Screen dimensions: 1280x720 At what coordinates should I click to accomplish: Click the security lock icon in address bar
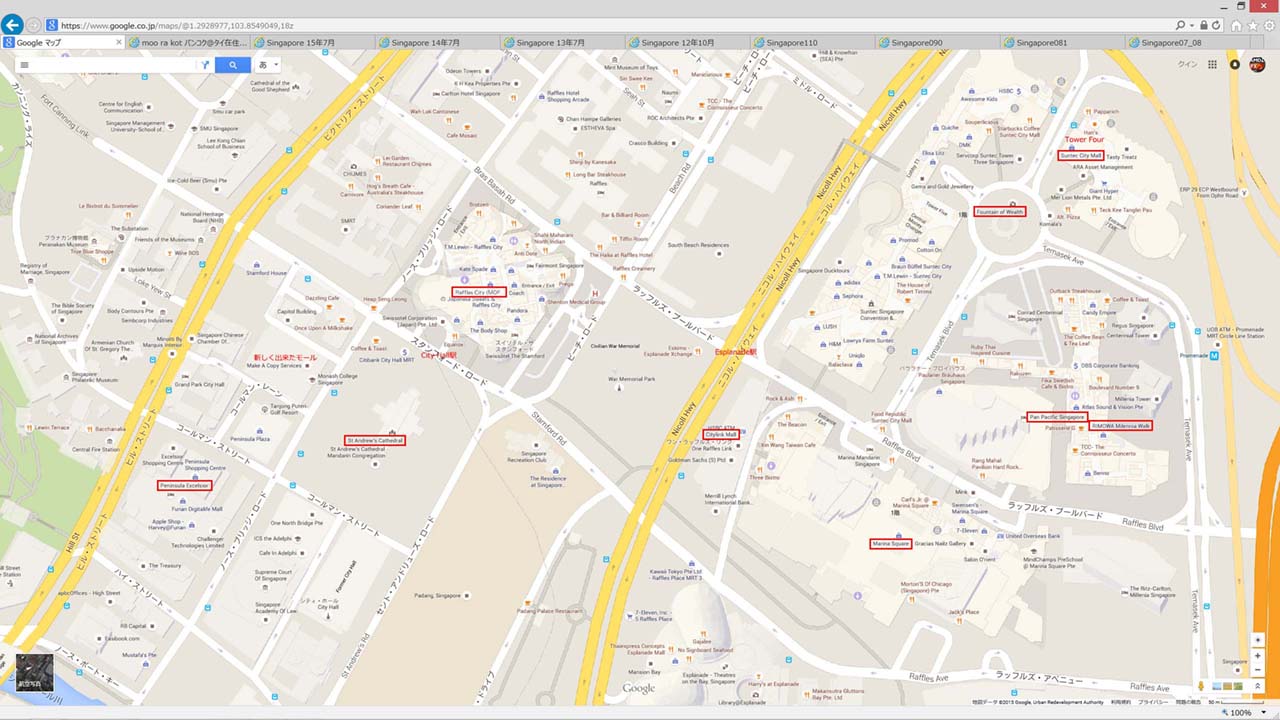tap(1203, 24)
